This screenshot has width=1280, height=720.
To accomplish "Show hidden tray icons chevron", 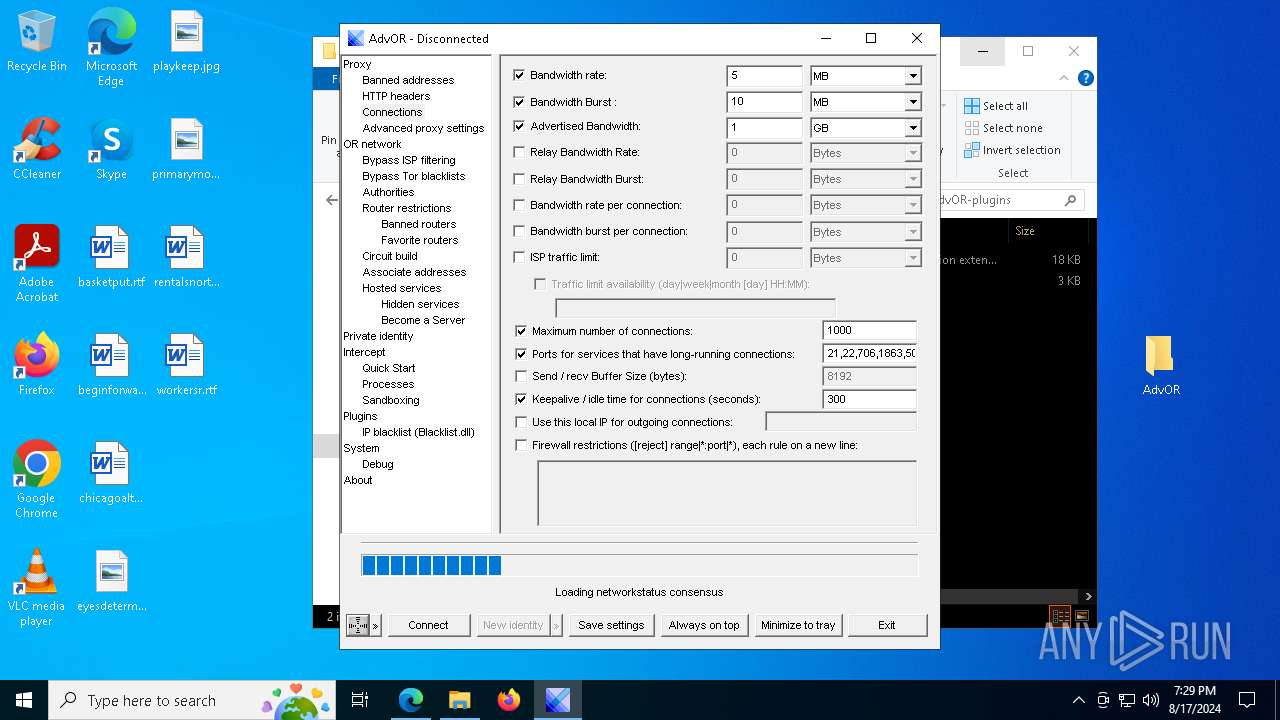I will coord(1078,700).
